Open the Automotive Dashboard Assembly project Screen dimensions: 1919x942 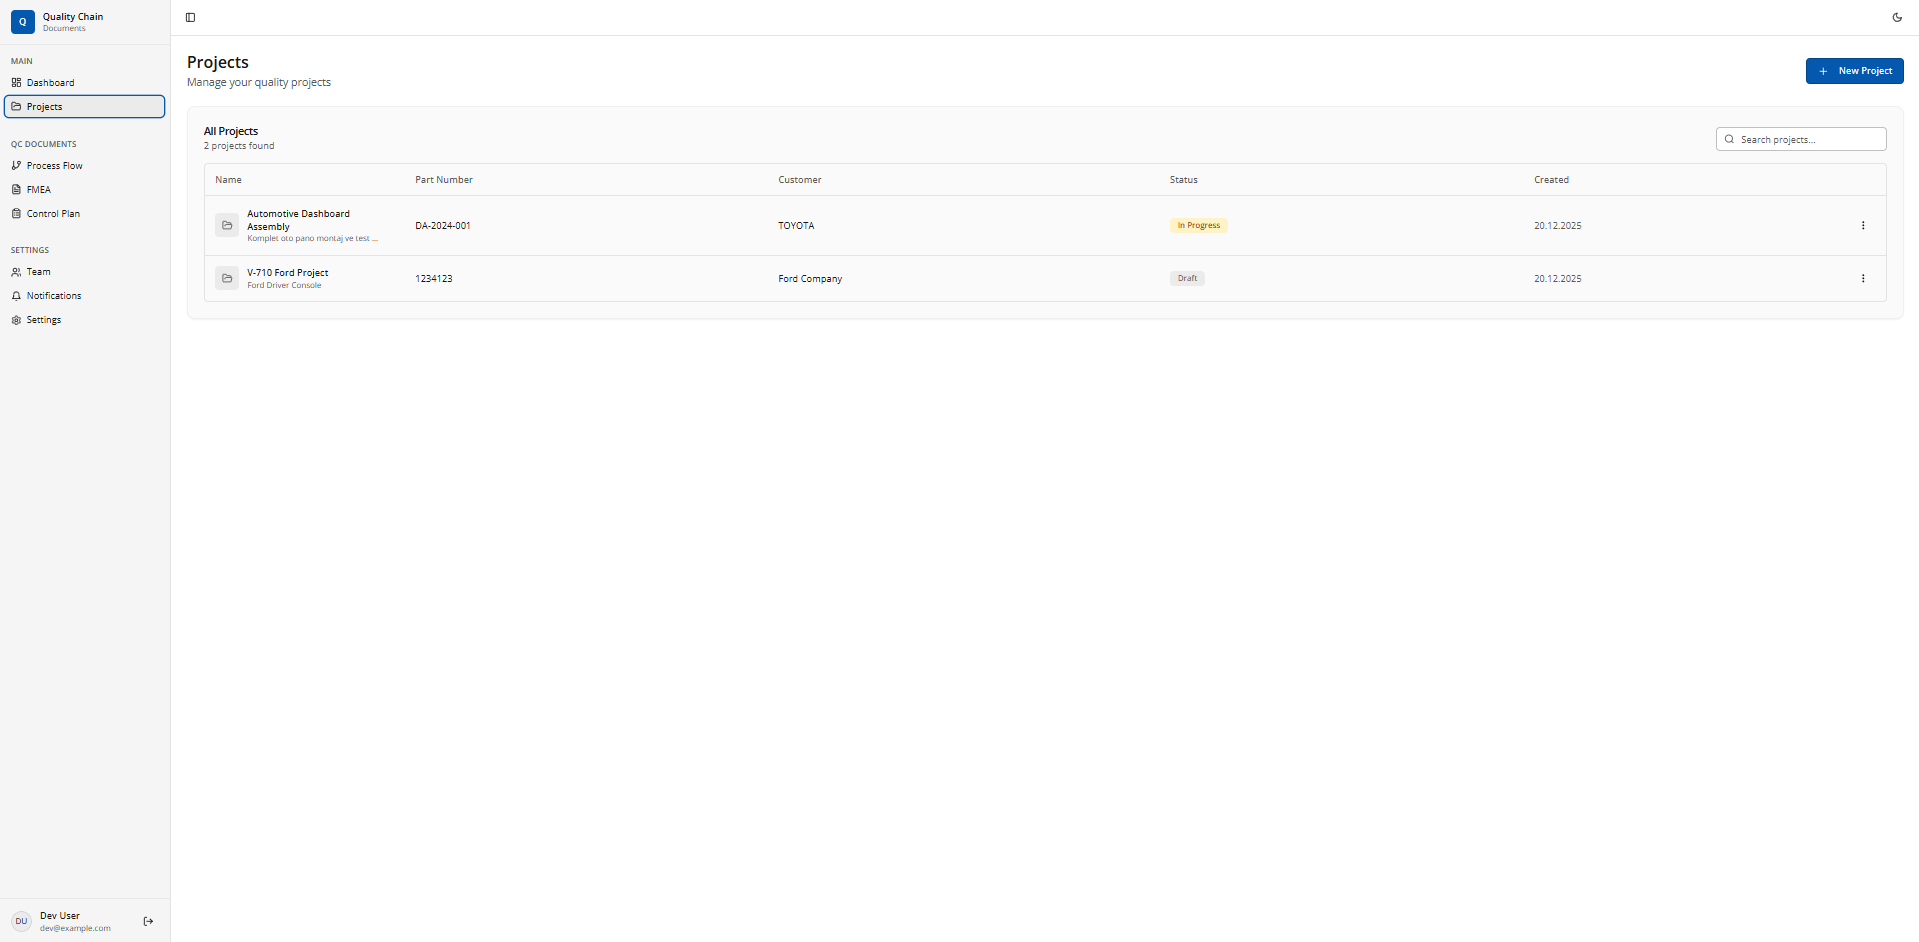point(298,220)
